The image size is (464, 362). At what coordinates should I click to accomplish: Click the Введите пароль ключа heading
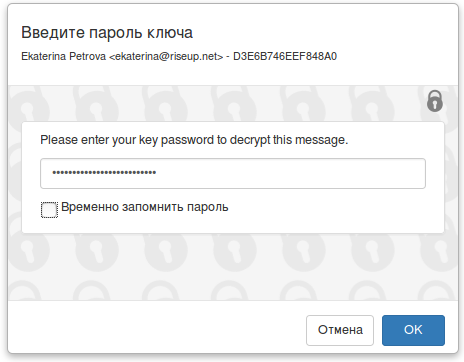click(107, 33)
